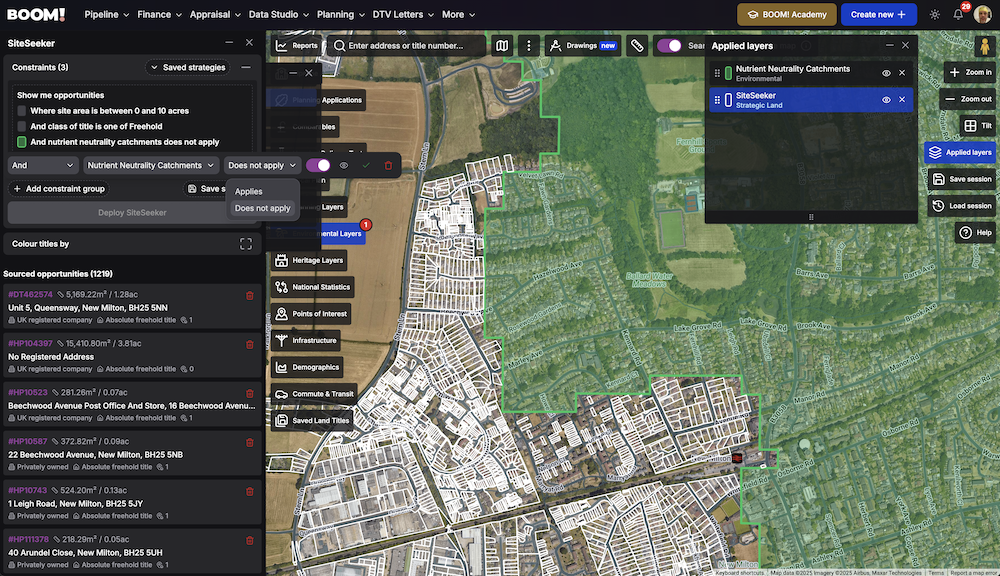Delete opportunity #HP111378

click(249, 540)
